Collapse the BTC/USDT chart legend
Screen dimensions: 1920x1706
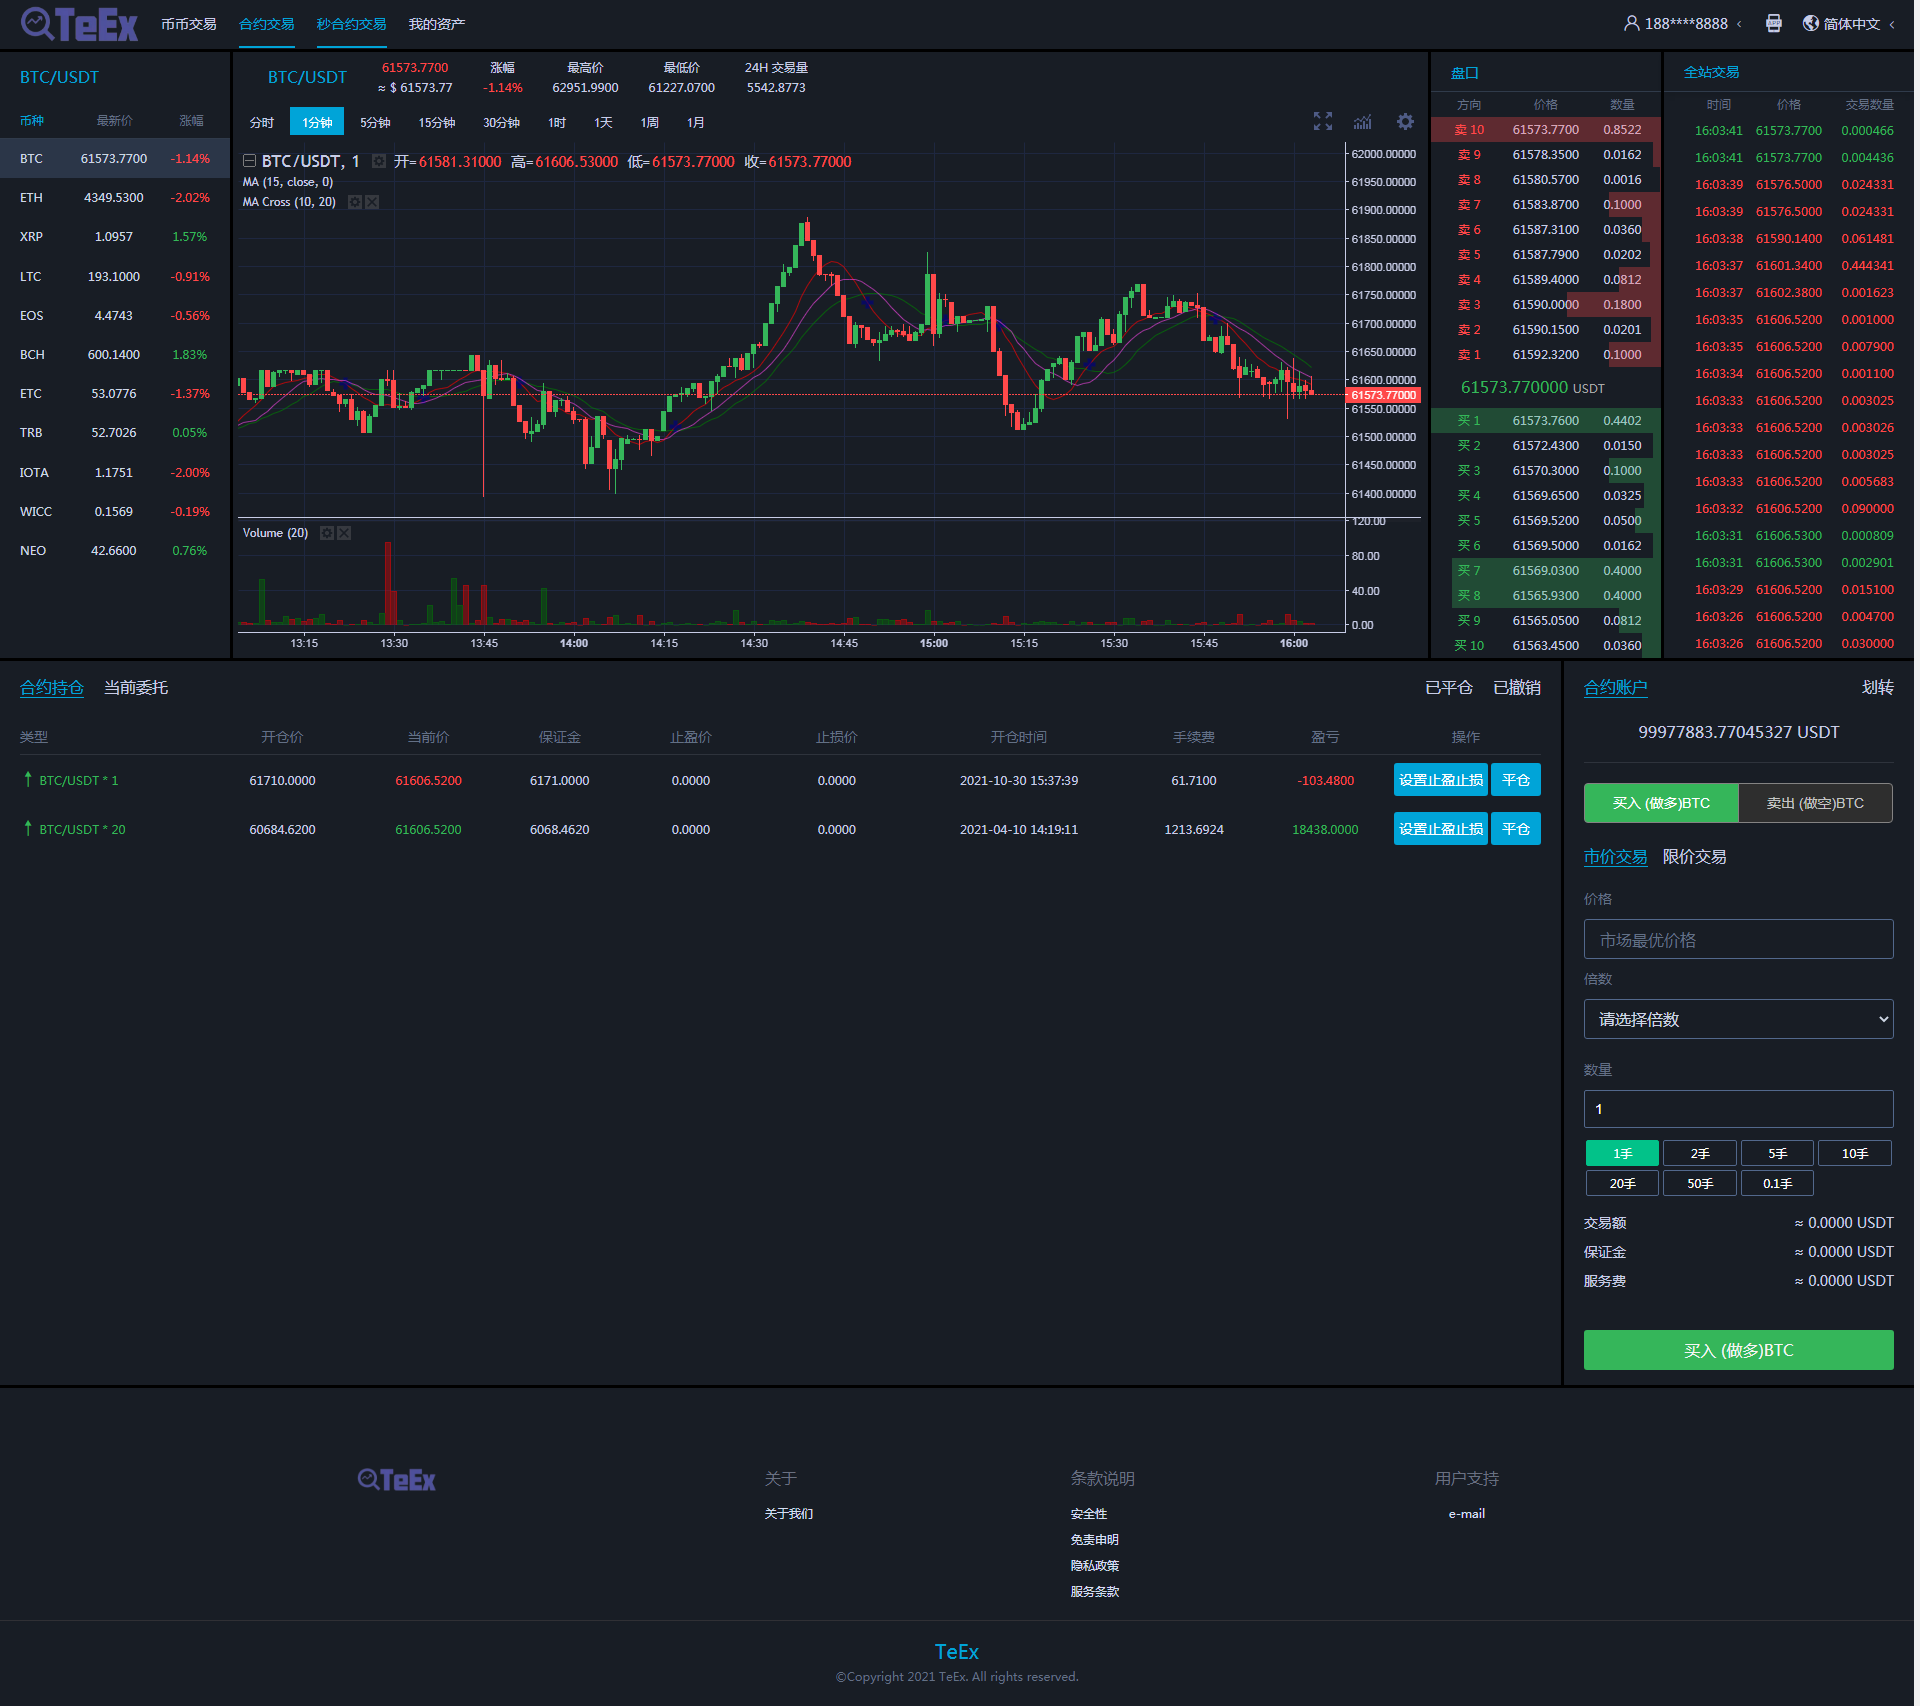[249, 160]
